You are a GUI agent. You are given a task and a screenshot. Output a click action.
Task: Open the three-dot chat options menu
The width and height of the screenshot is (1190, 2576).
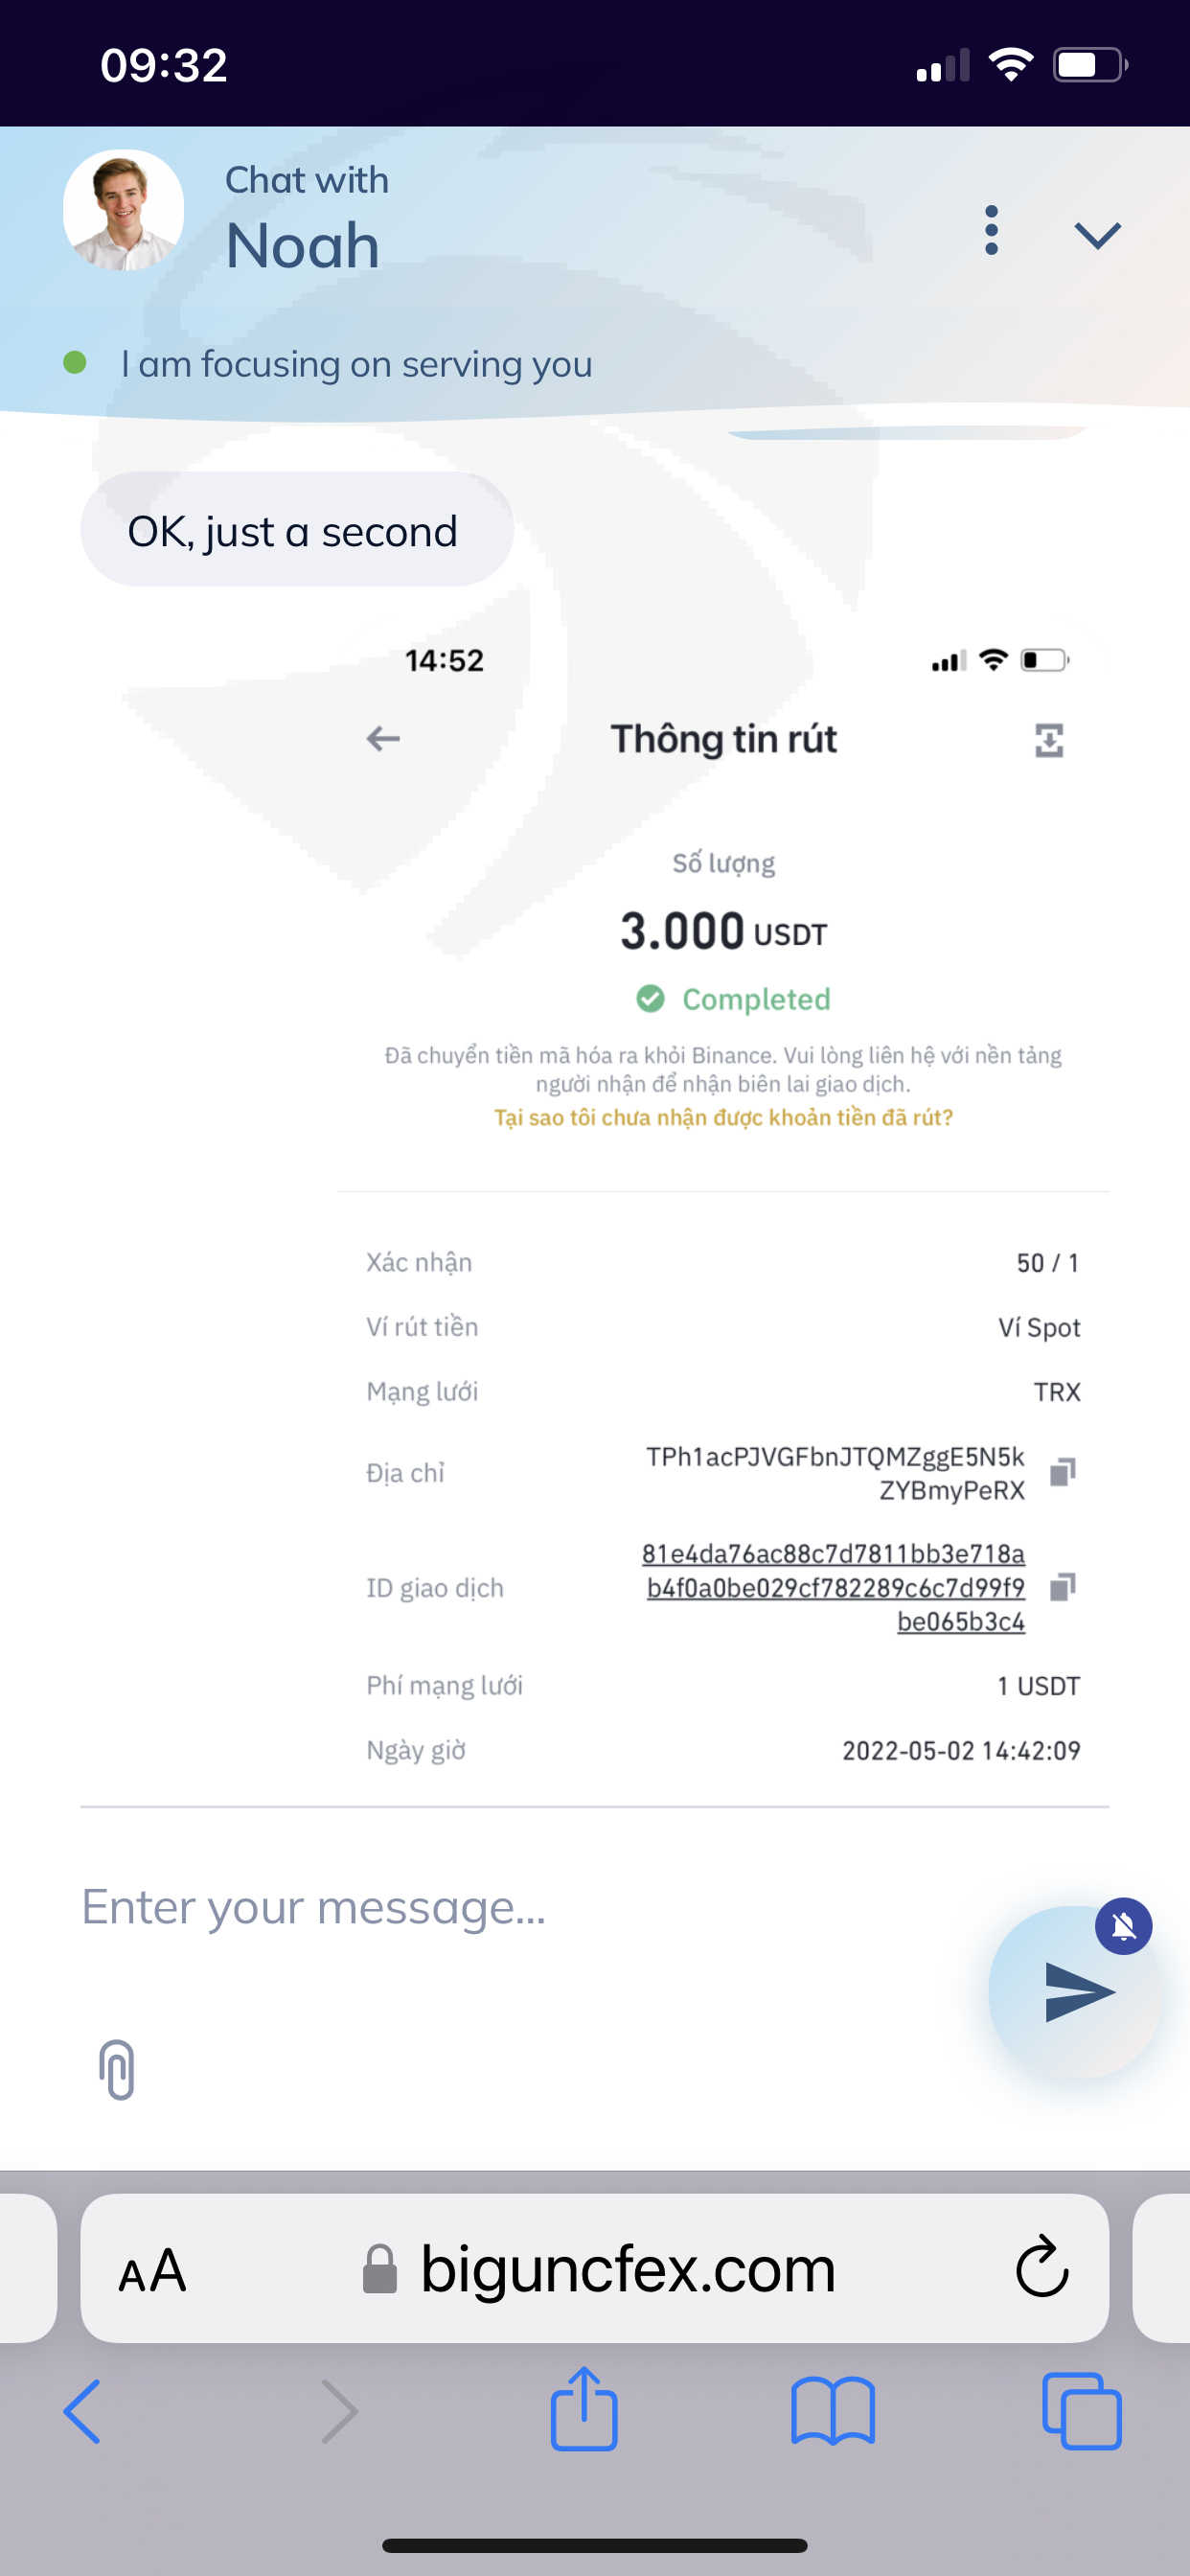[990, 231]
